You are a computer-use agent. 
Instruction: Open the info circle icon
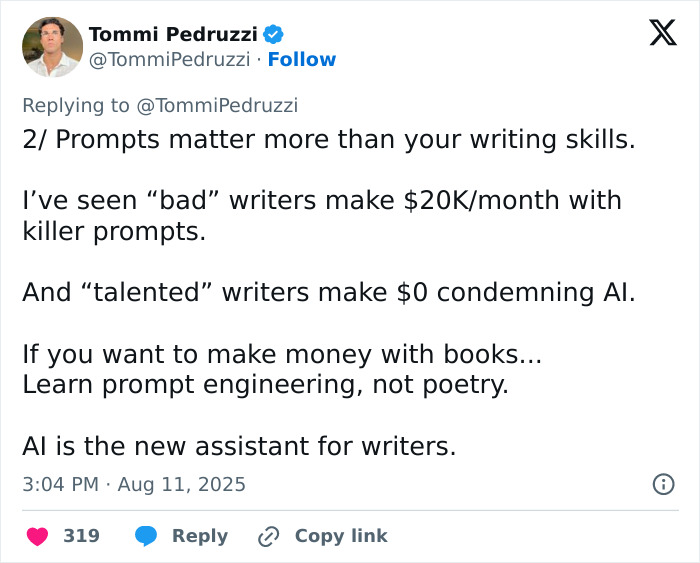coord(663,484)
